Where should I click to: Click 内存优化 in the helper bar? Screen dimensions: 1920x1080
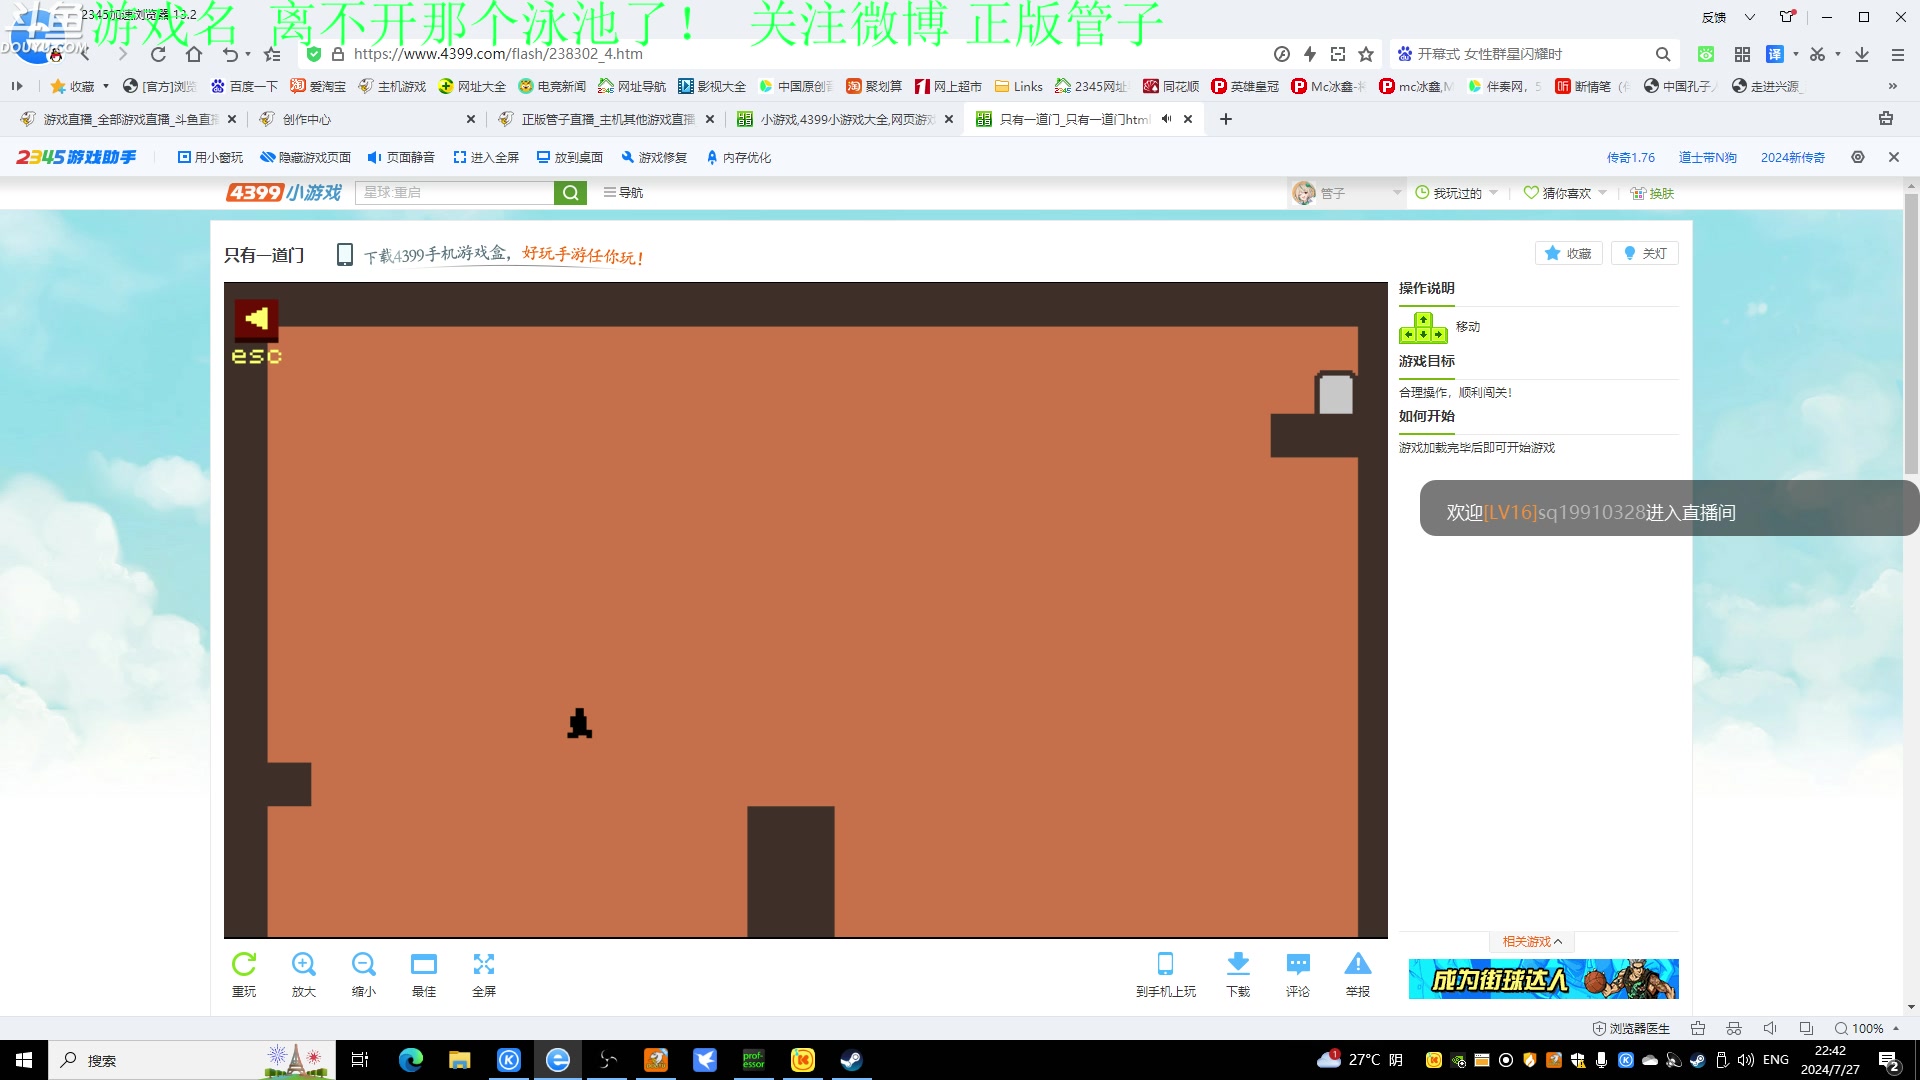(738, 157)
